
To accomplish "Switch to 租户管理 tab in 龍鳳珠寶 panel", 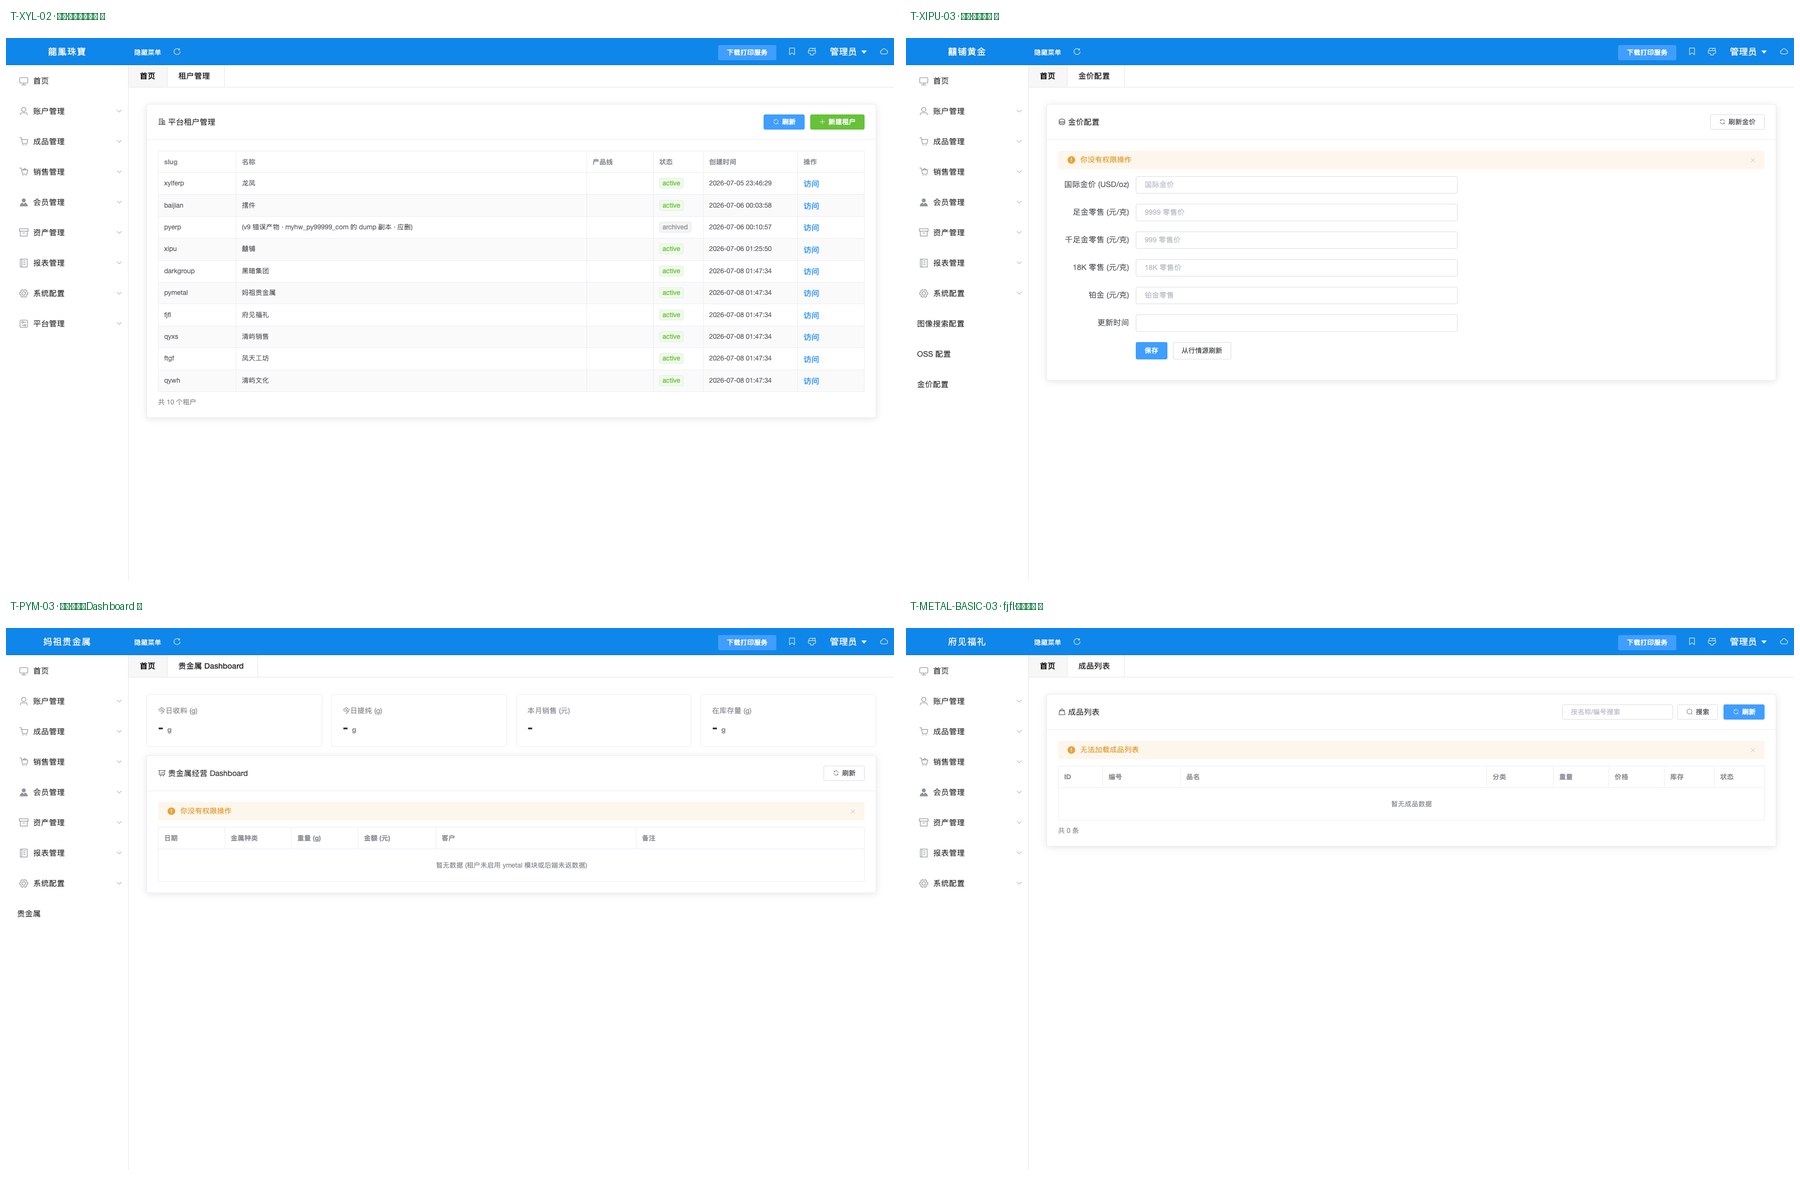I will (194, 76).
